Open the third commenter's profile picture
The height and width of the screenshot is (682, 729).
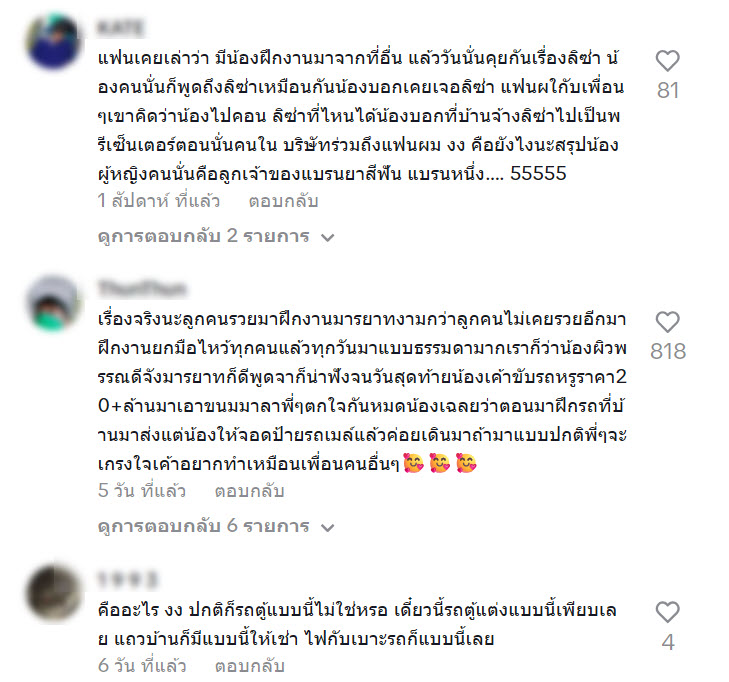point(53,593)
